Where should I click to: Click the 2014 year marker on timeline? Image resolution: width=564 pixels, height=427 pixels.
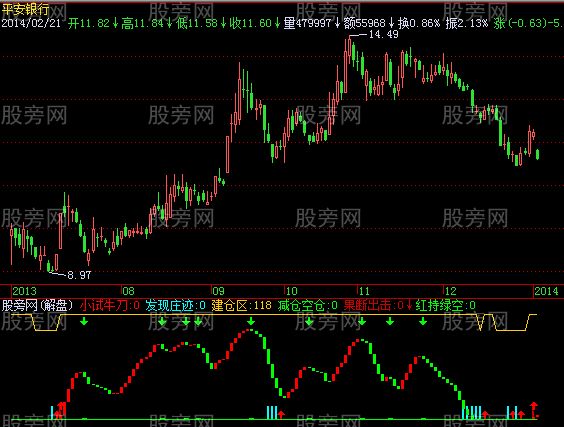pos(546,291)
